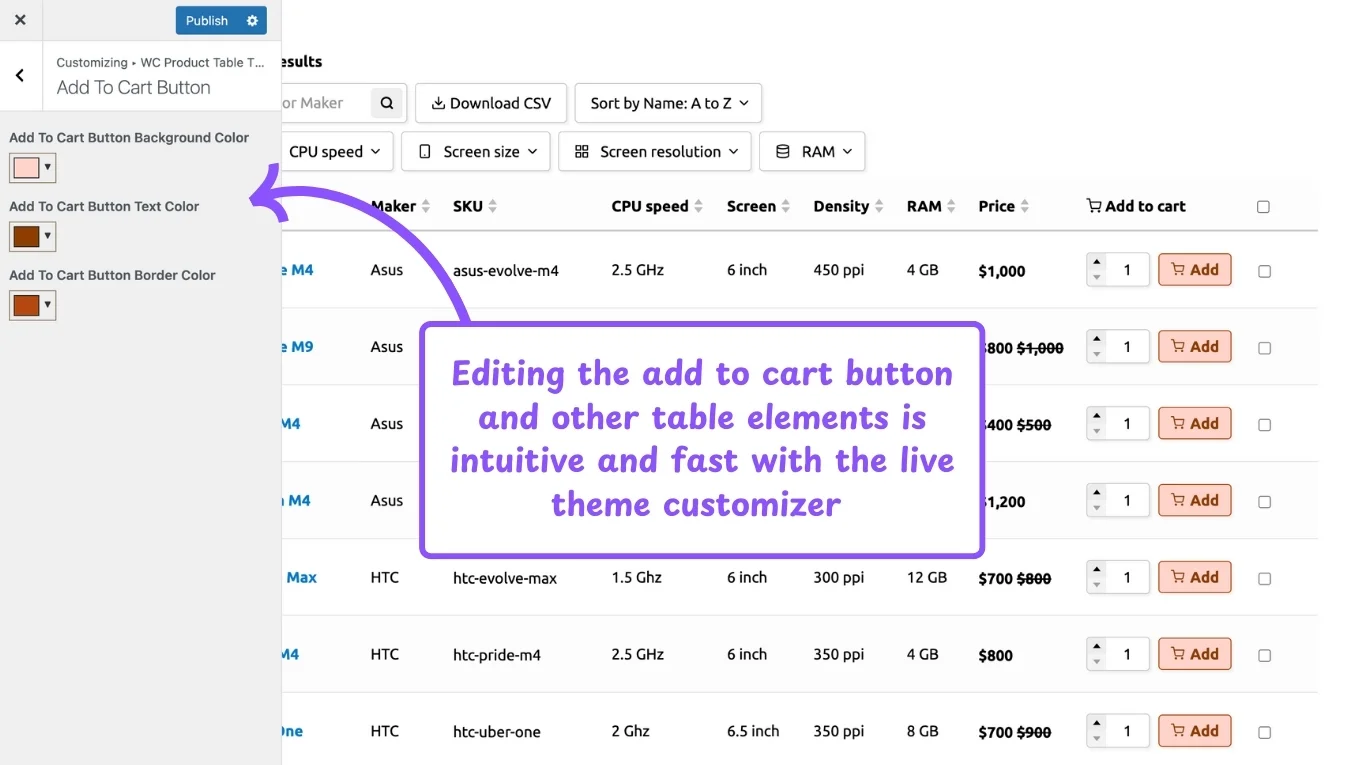The image size is (1350, 765).
Task: Click the 2 Ghz CPU speed cell
Action: [x=631, y=731]
